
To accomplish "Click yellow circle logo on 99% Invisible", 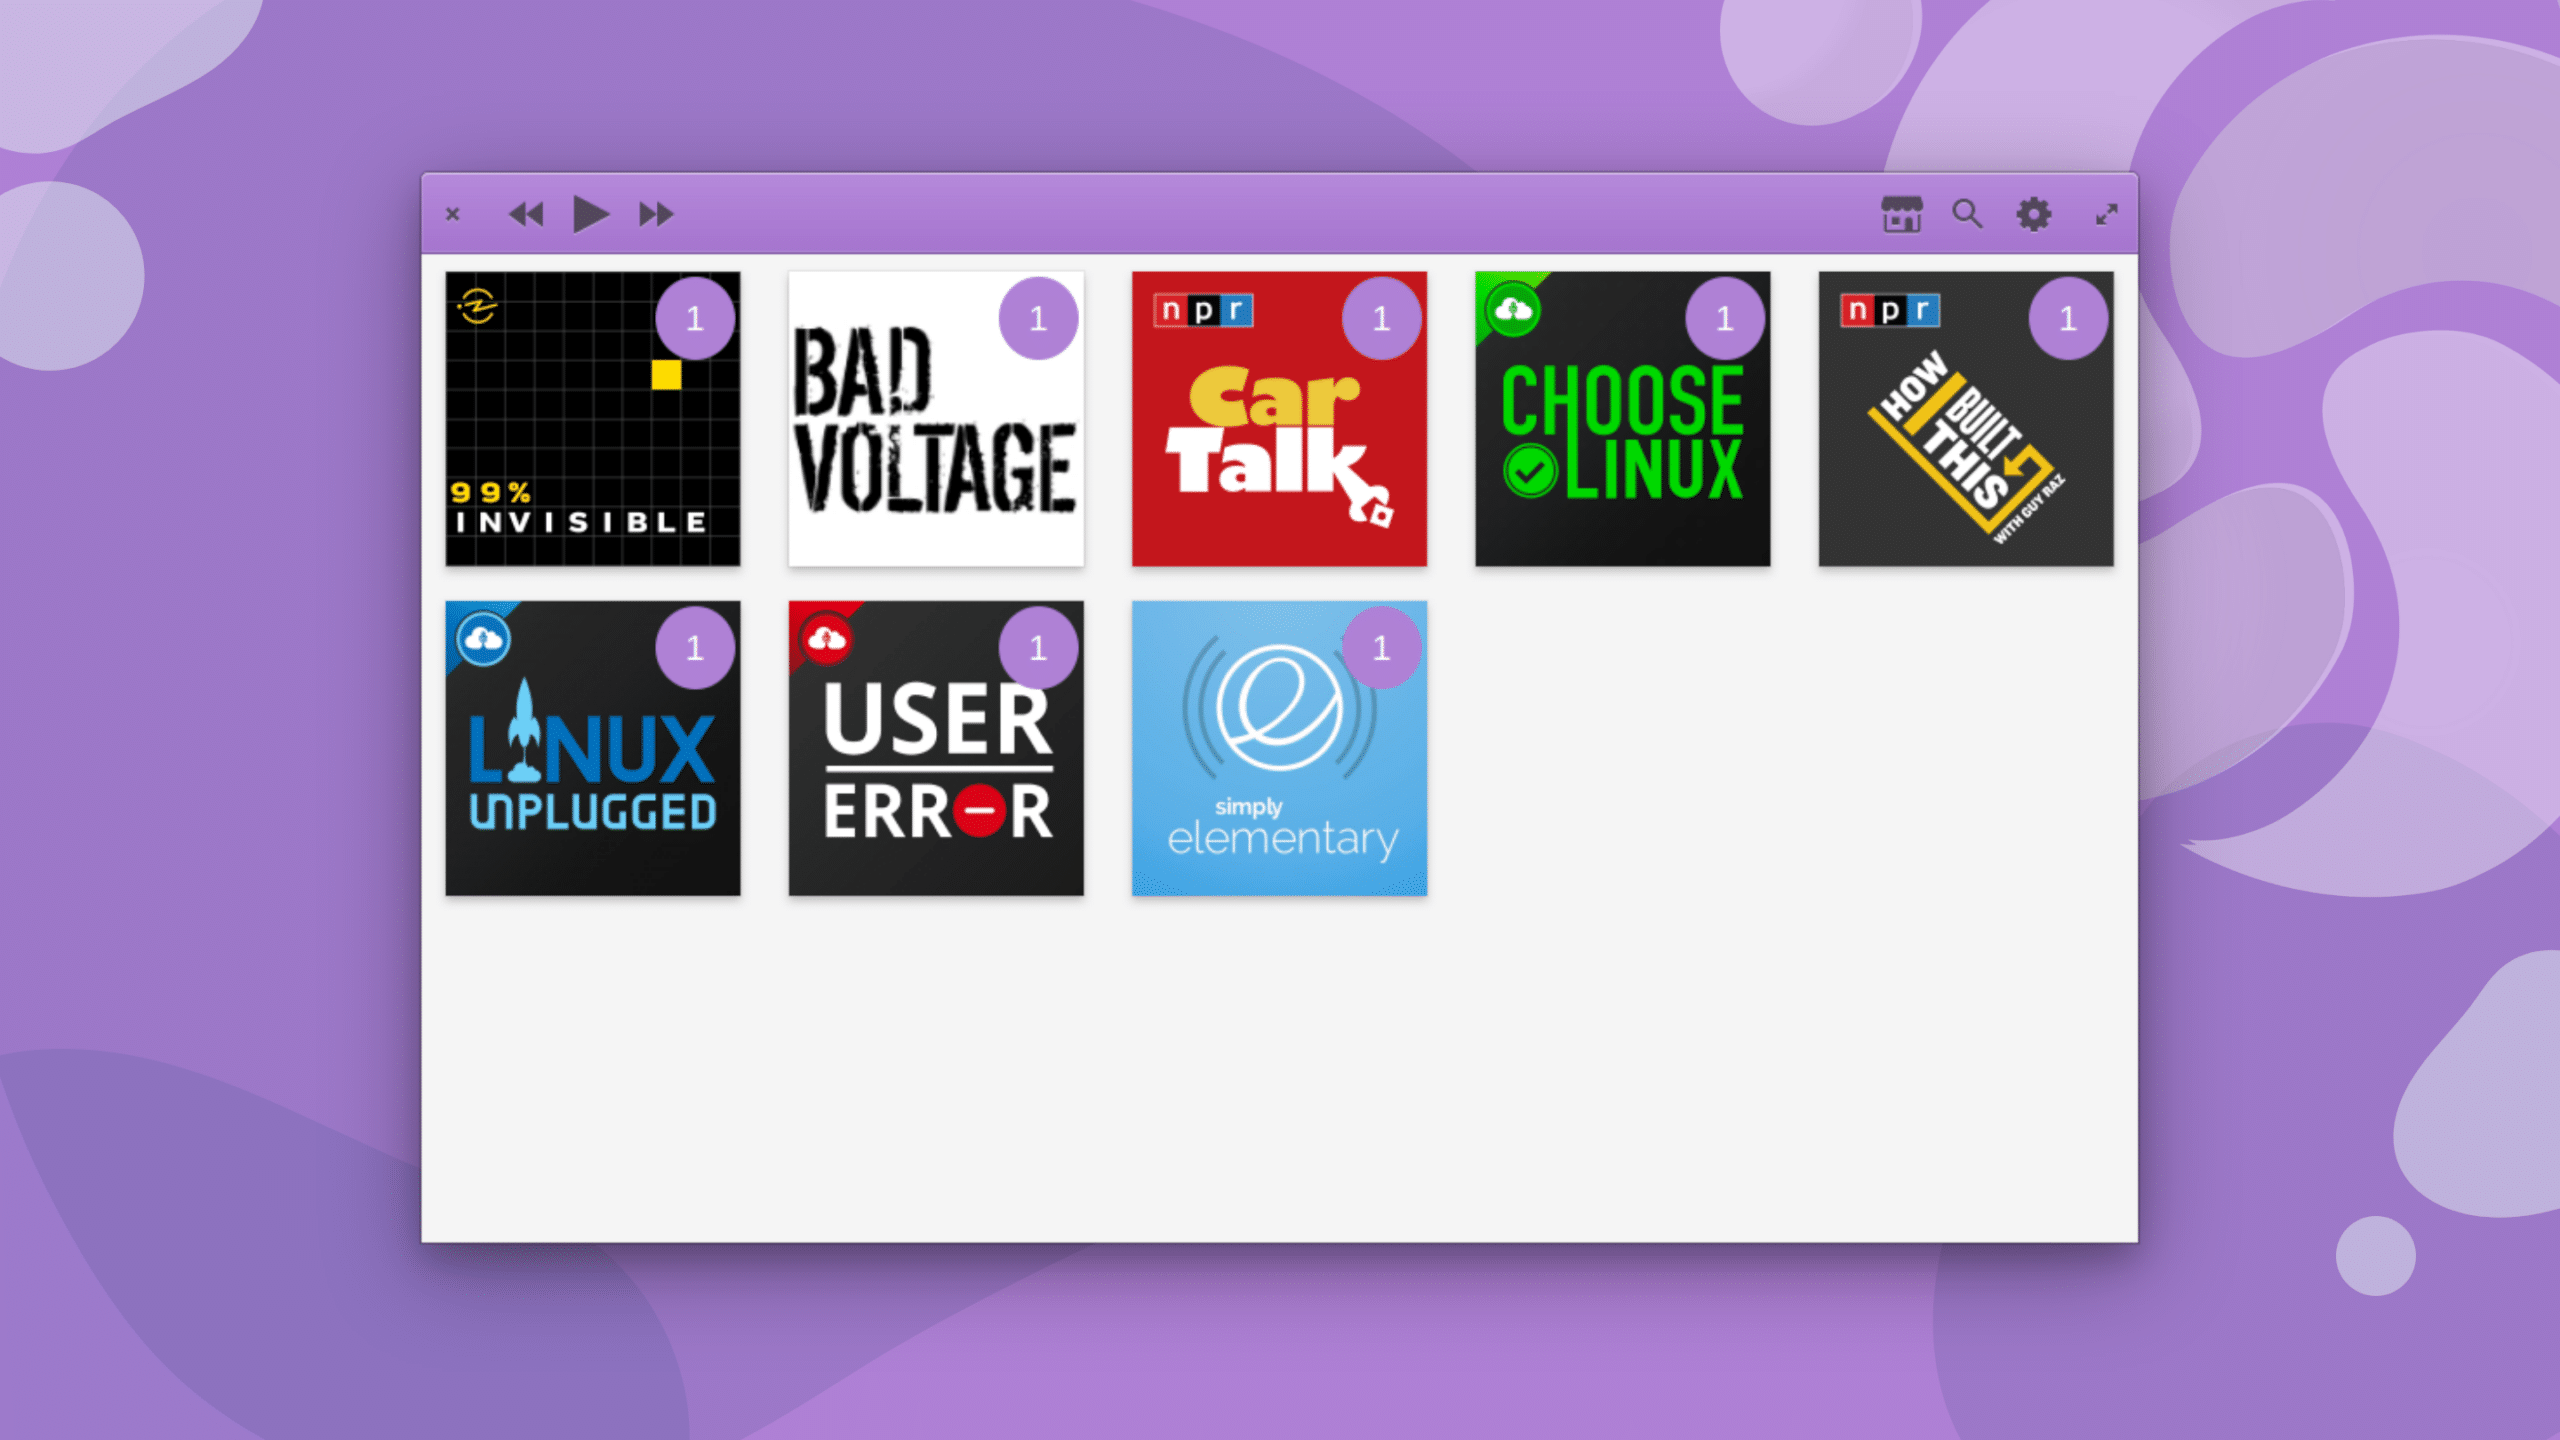I will tap(477, 306).
